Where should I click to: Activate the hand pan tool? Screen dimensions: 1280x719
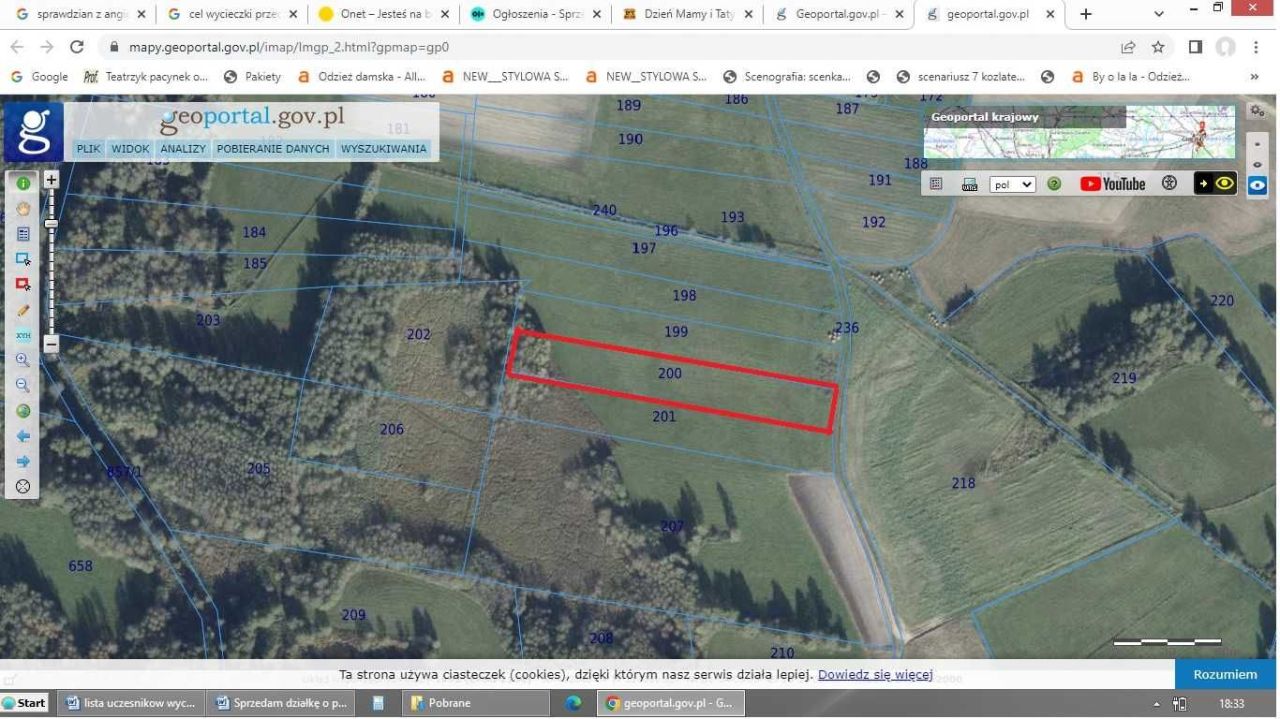23,209
